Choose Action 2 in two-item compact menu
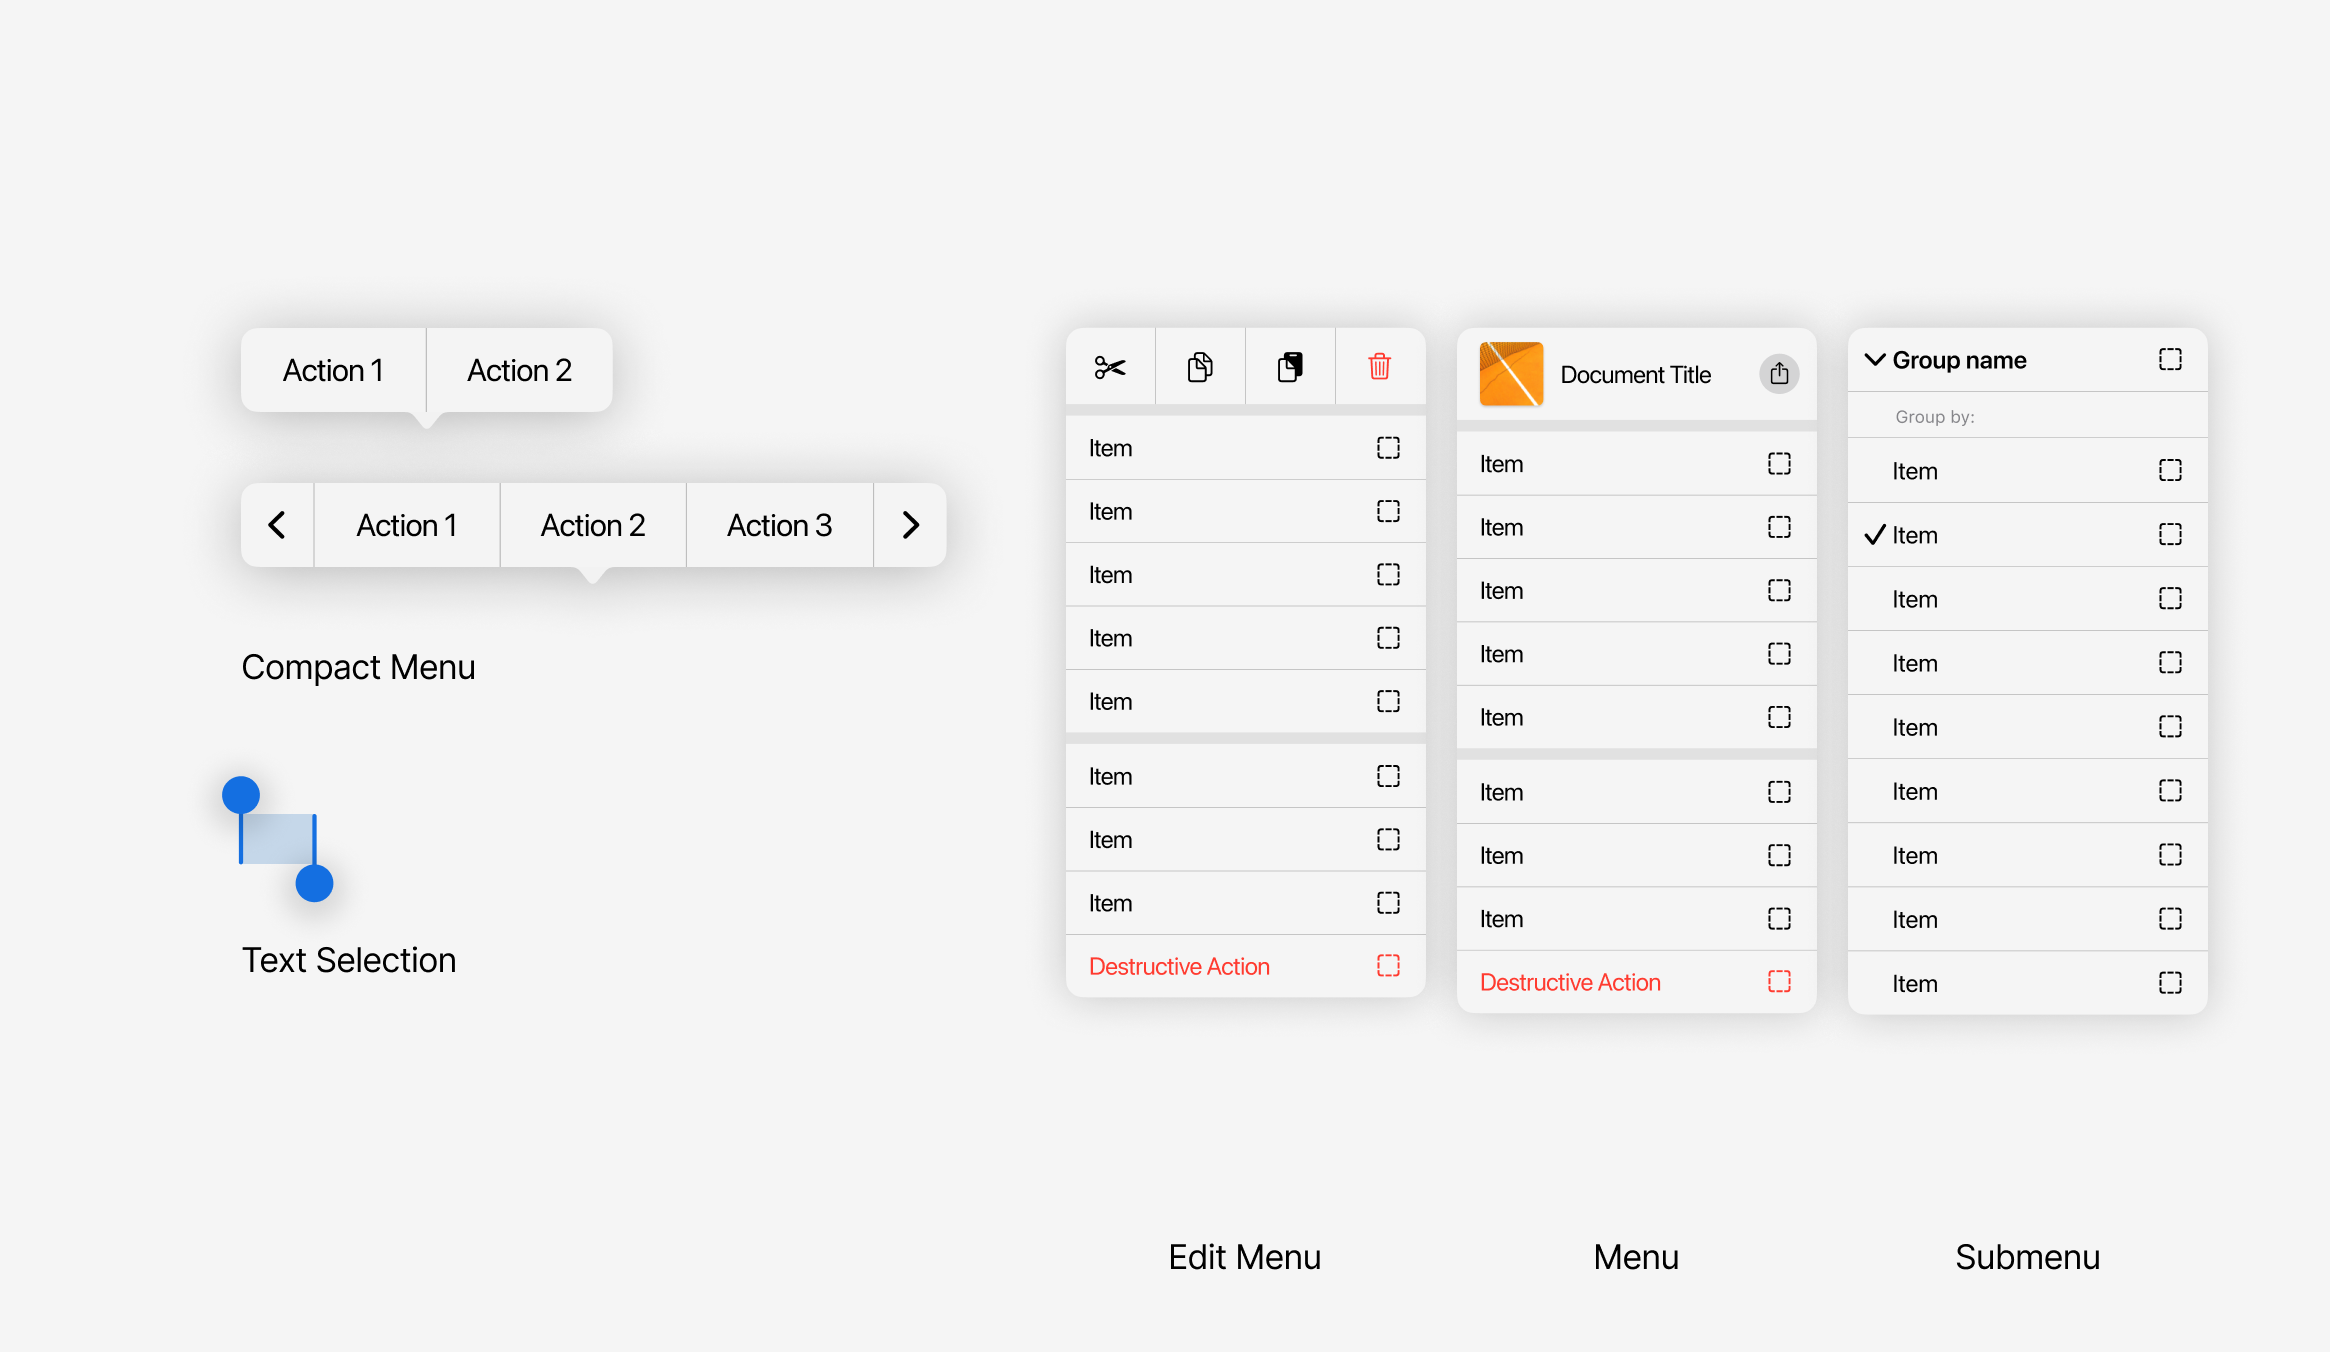2330x1352 pixels. [519, 370]
